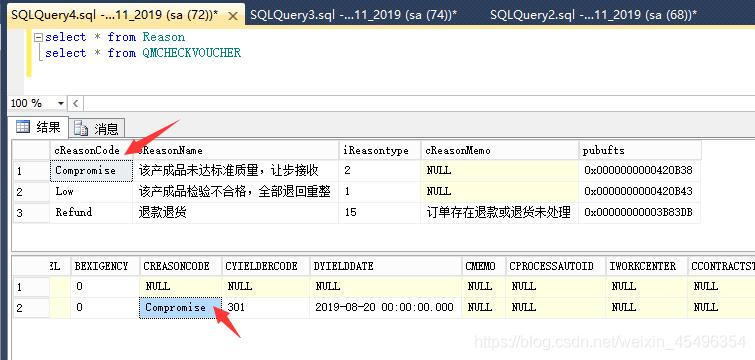Click the horizontal scroll left arrow
Viewport: 755px width, 360px height.
(76, 103)
